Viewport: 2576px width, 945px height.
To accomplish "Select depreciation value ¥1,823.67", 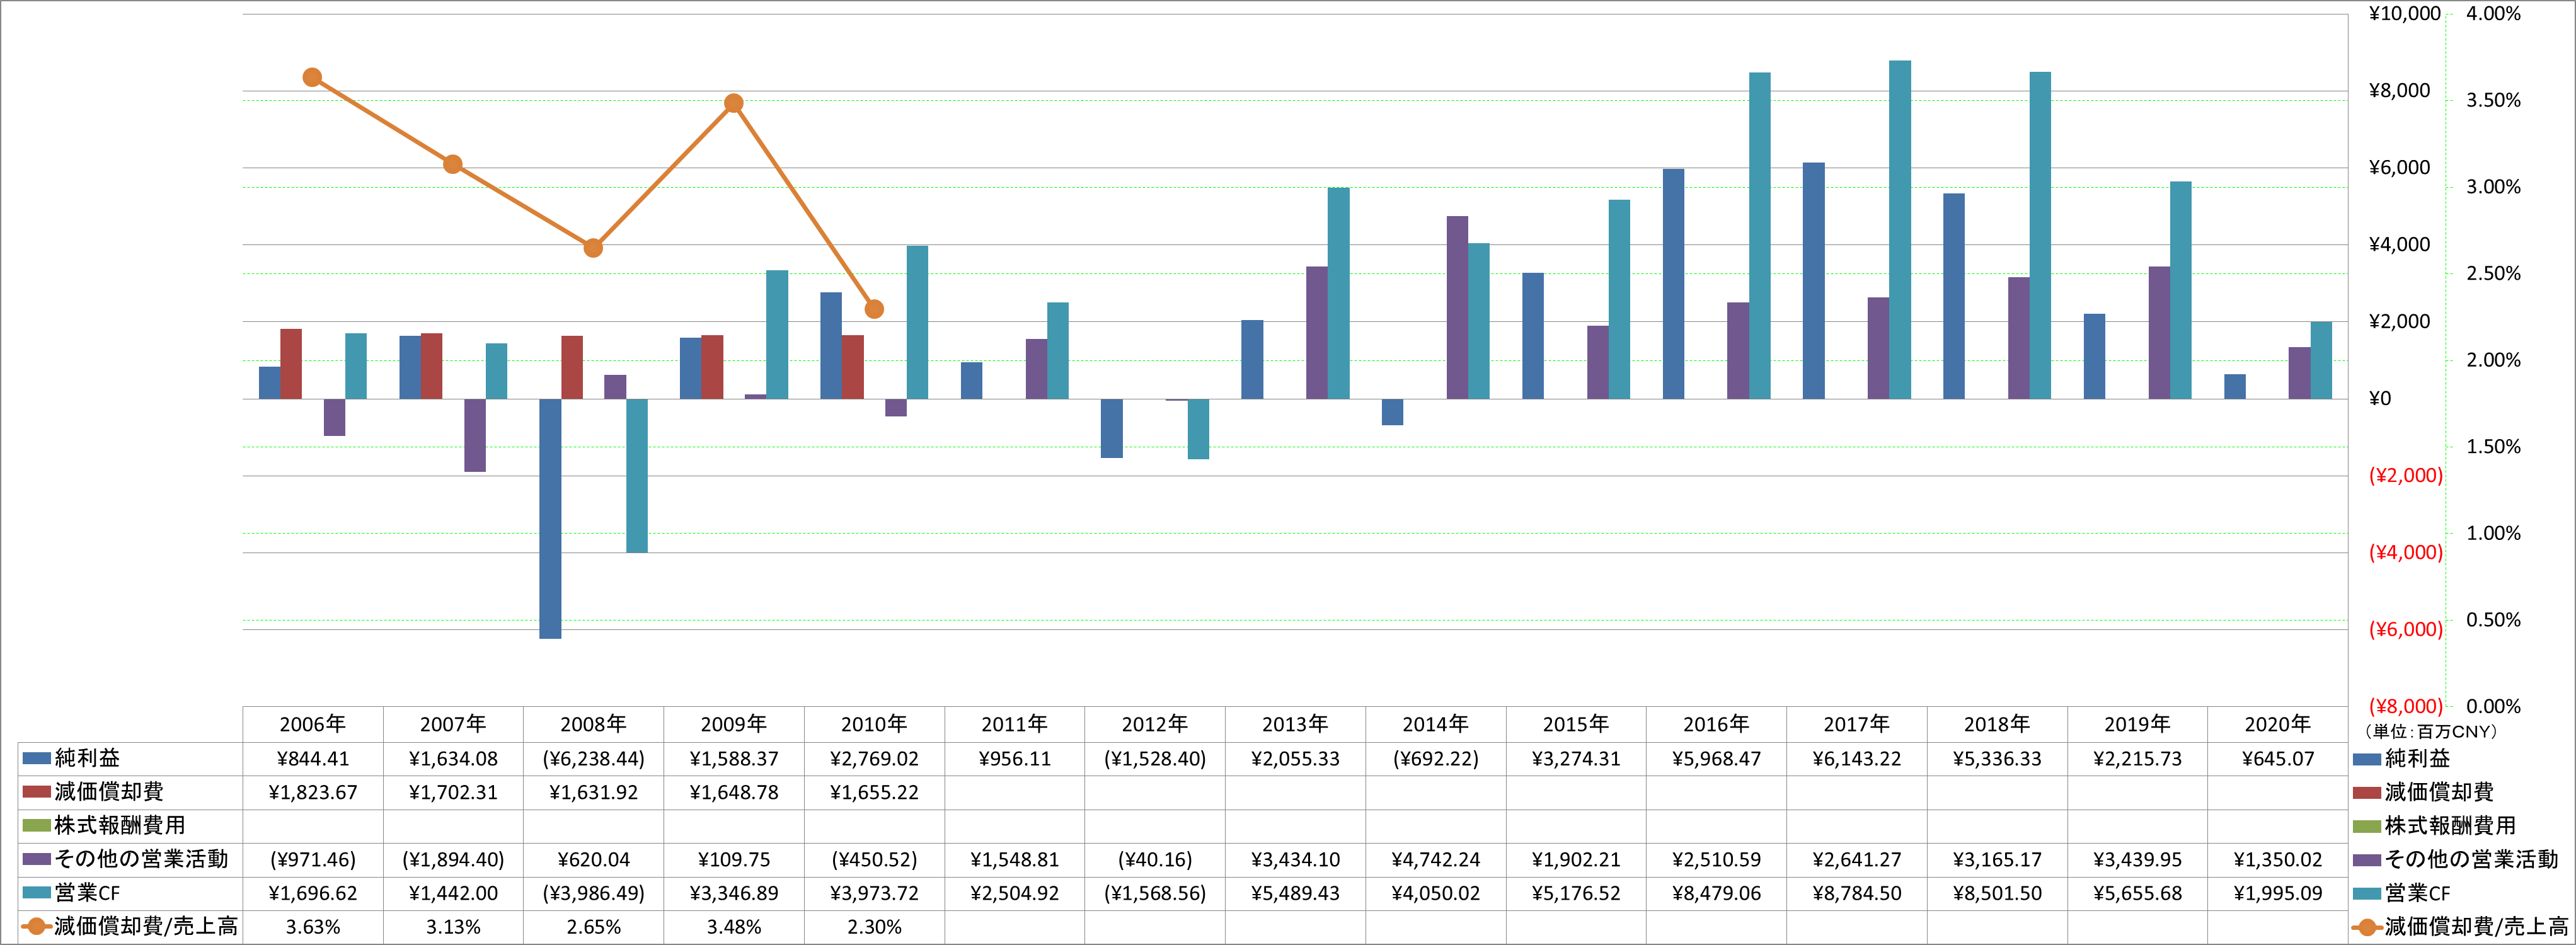I will pyautogui.click(x=313, y=793).
